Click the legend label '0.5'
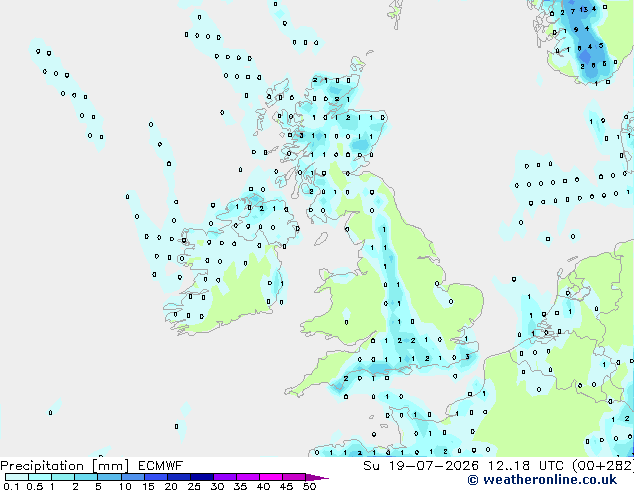This screenshot has height=490, width=634. point(35,486)
